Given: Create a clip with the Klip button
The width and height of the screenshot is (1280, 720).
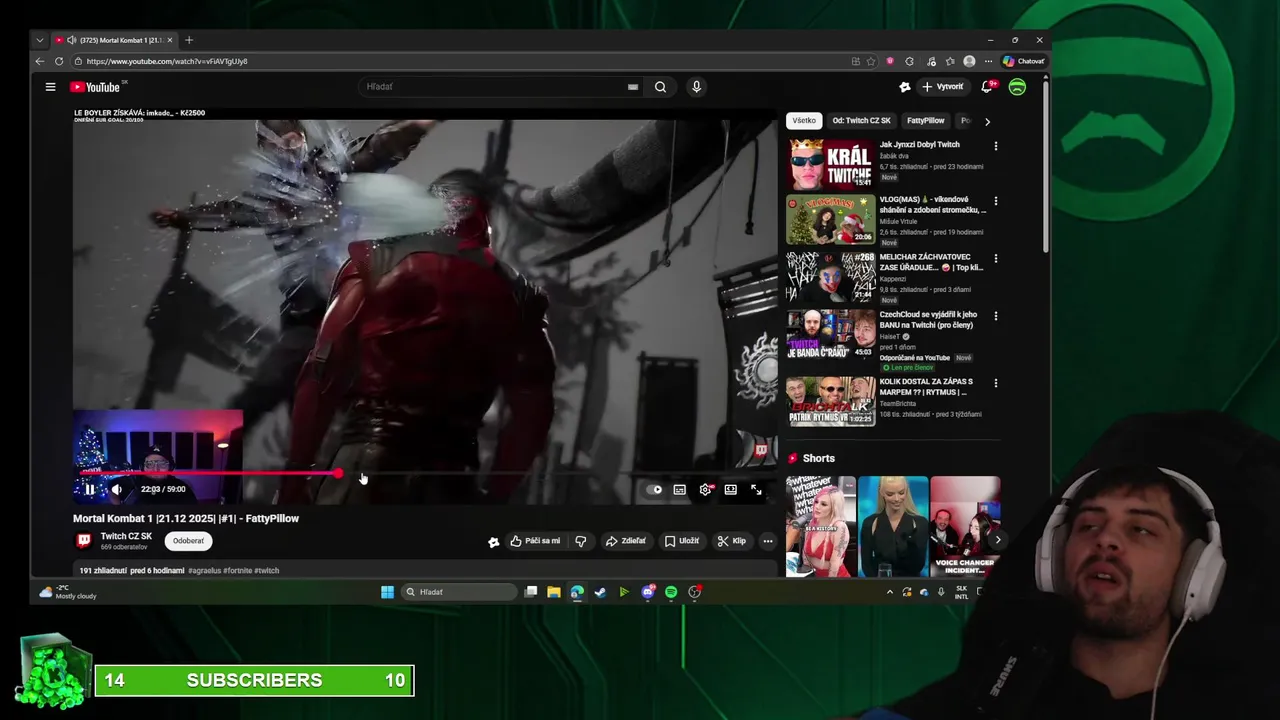Looking at the screenshot, I should click(x=732, y=541).
